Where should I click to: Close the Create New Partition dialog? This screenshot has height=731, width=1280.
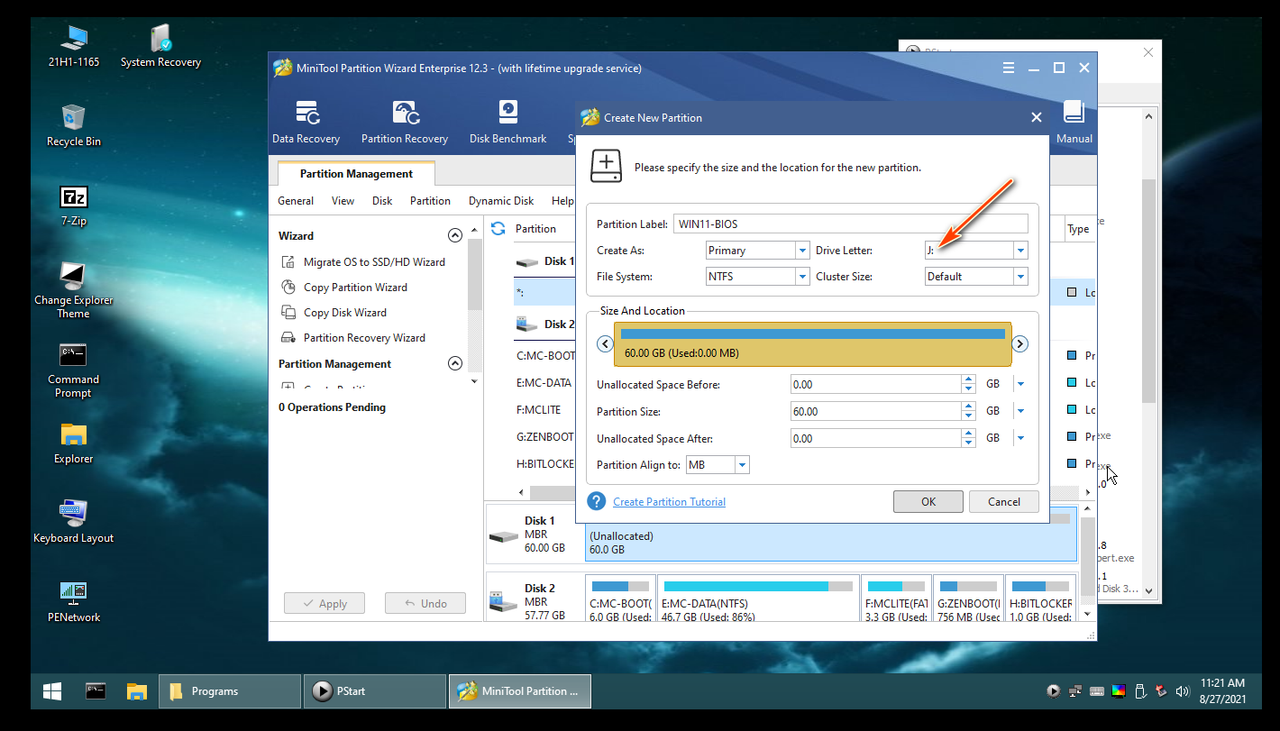click(x=1036, y=117)
